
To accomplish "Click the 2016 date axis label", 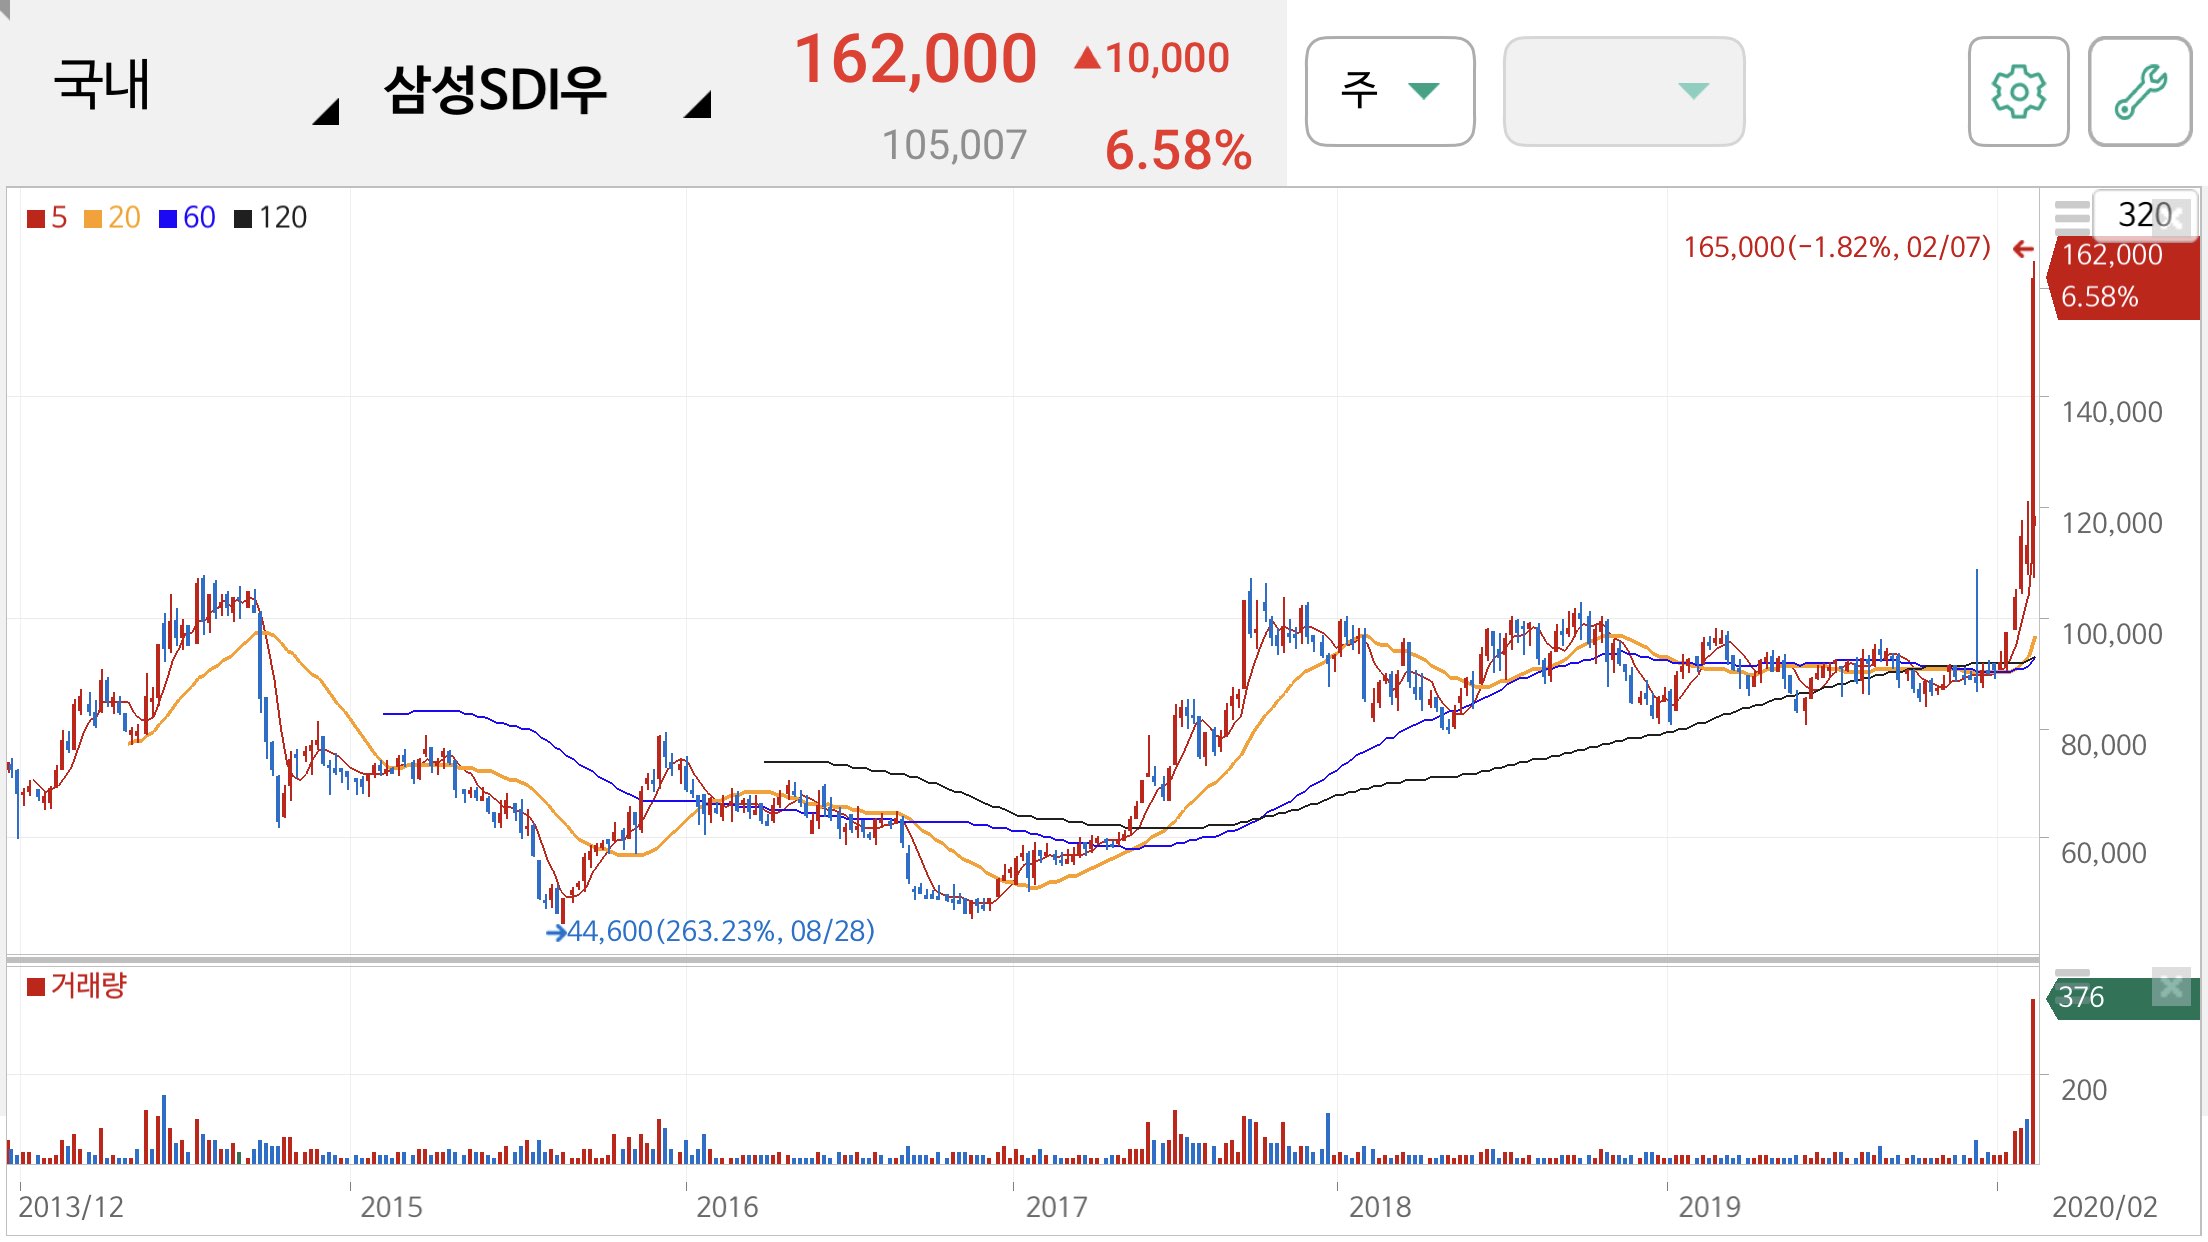I will click(727, 1207).
